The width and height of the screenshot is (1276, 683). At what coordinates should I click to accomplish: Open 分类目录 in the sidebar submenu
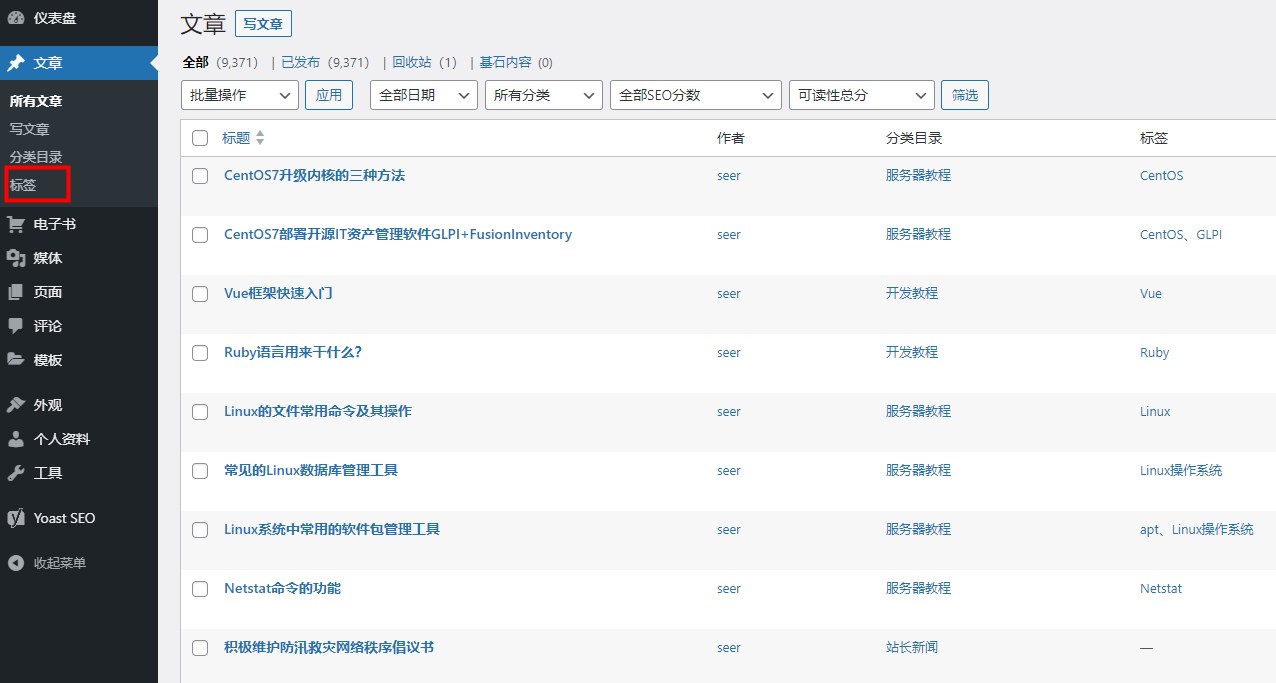pyautogui.click(x=36, y=157)
